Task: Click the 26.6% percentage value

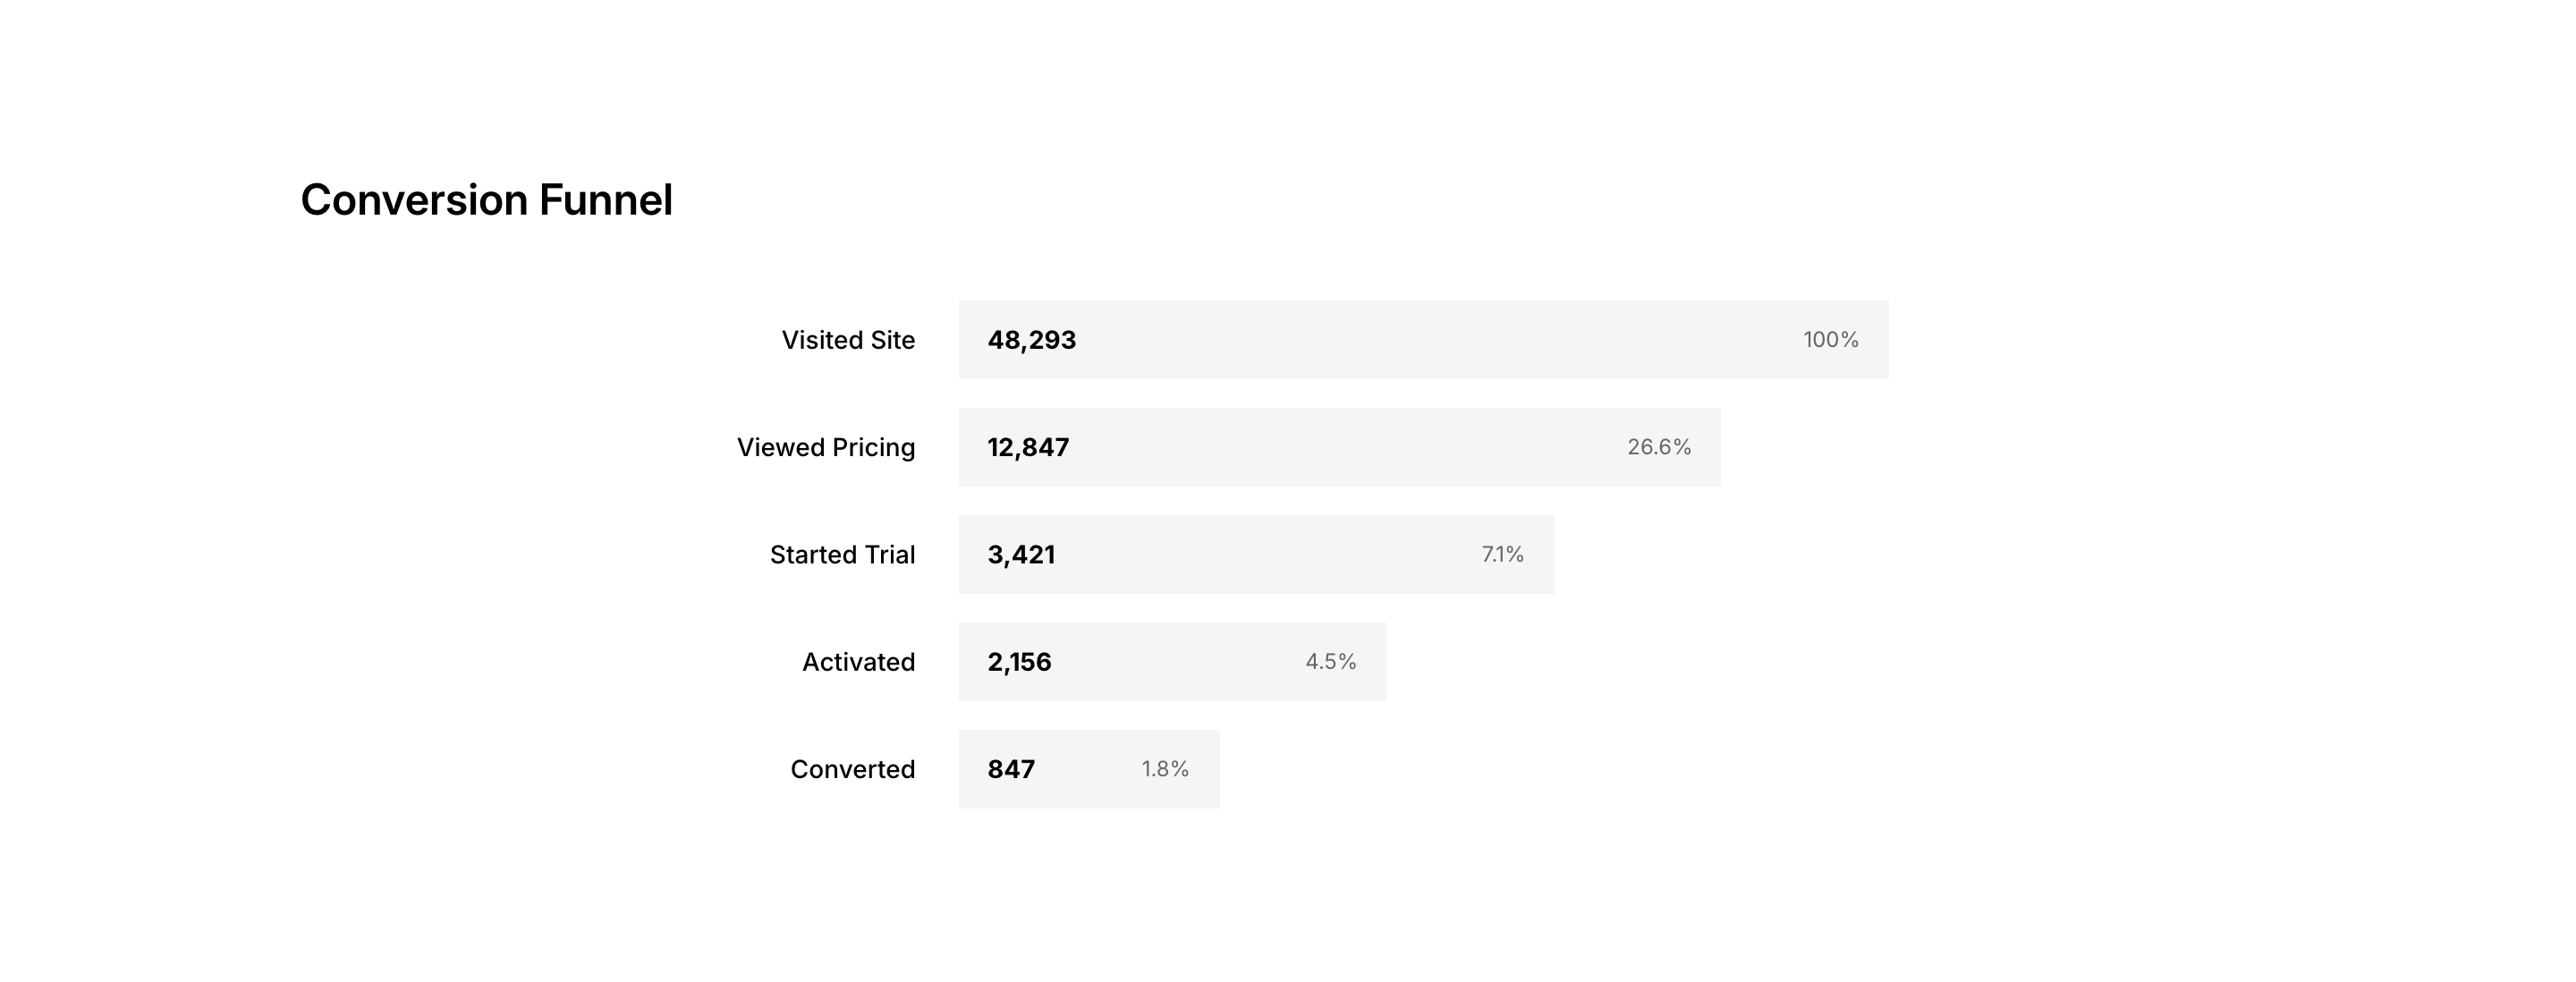Action: [x=1658, y=447]
